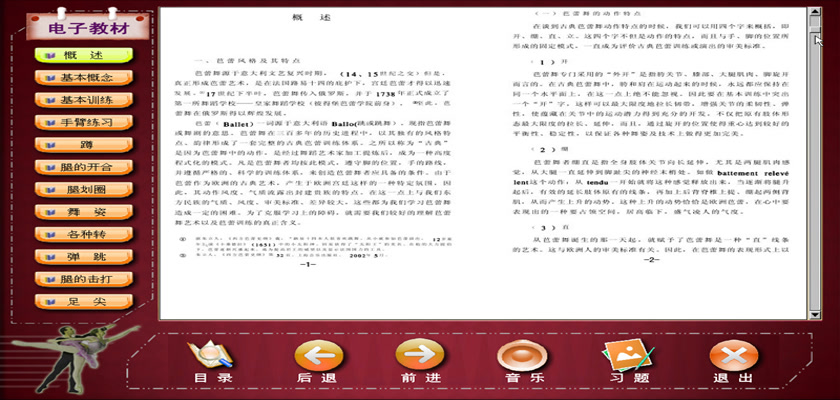The width and height of the screenshot is (840, 400).
Task: Go to the 腿划圈 chapter
Action: pyautogui.click(x=84, y=190)
